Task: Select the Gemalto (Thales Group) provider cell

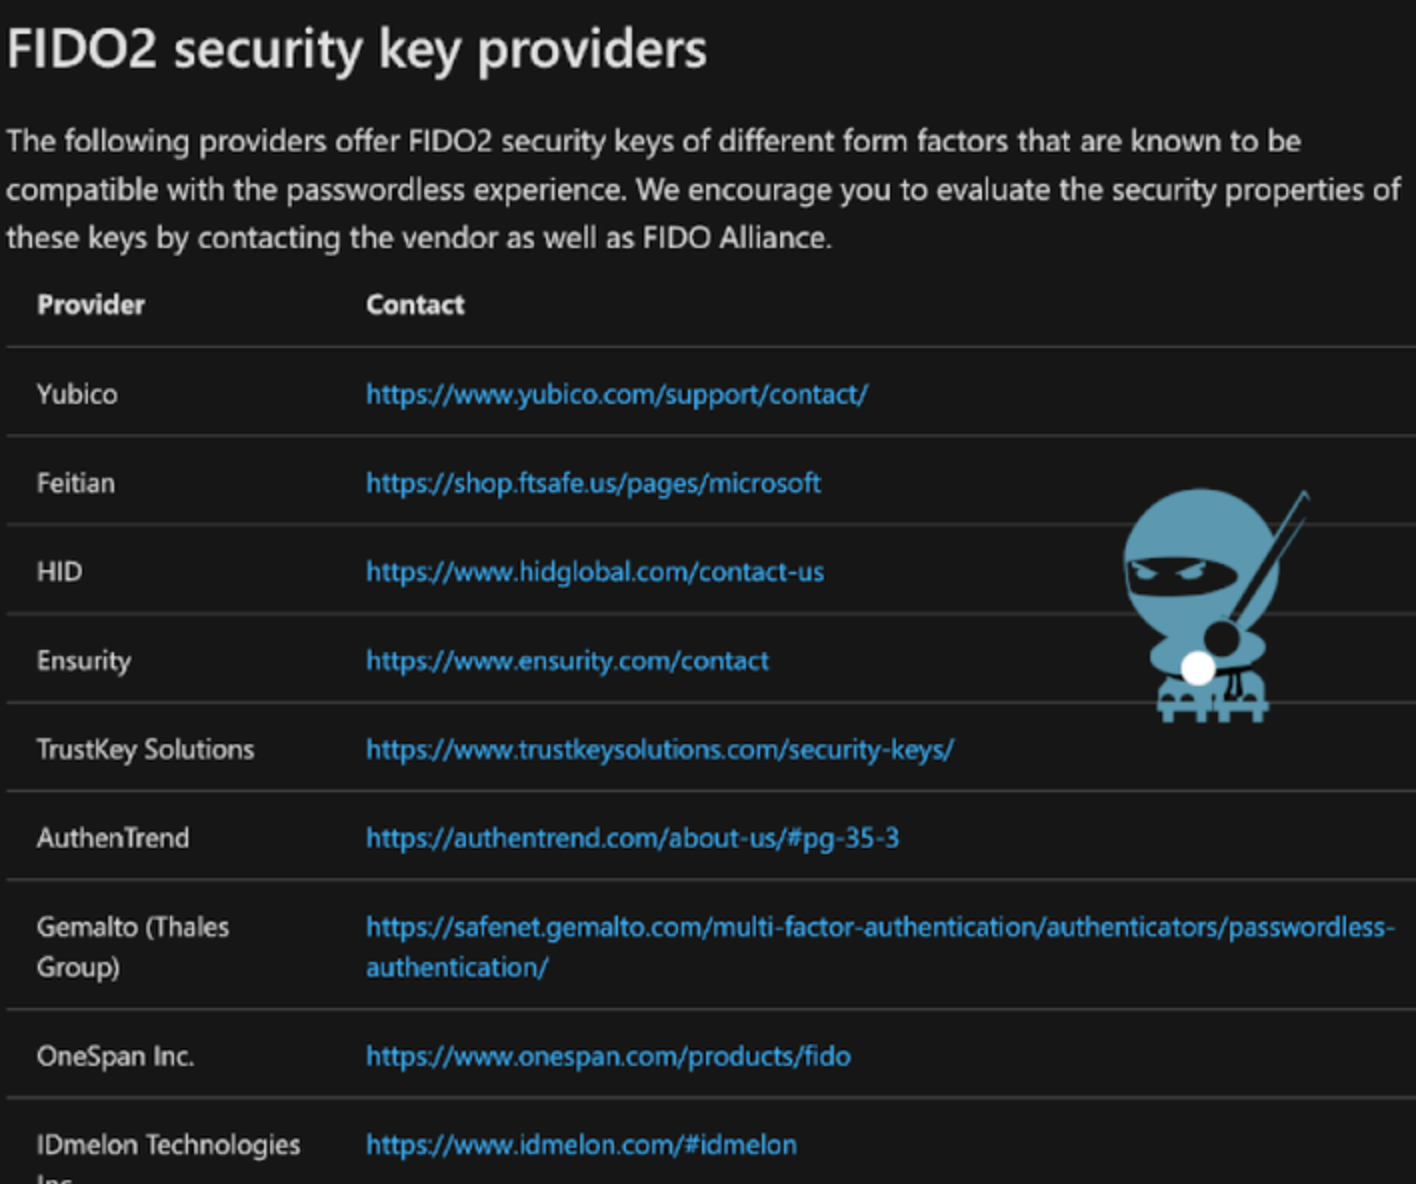Action: click(133, 946)
